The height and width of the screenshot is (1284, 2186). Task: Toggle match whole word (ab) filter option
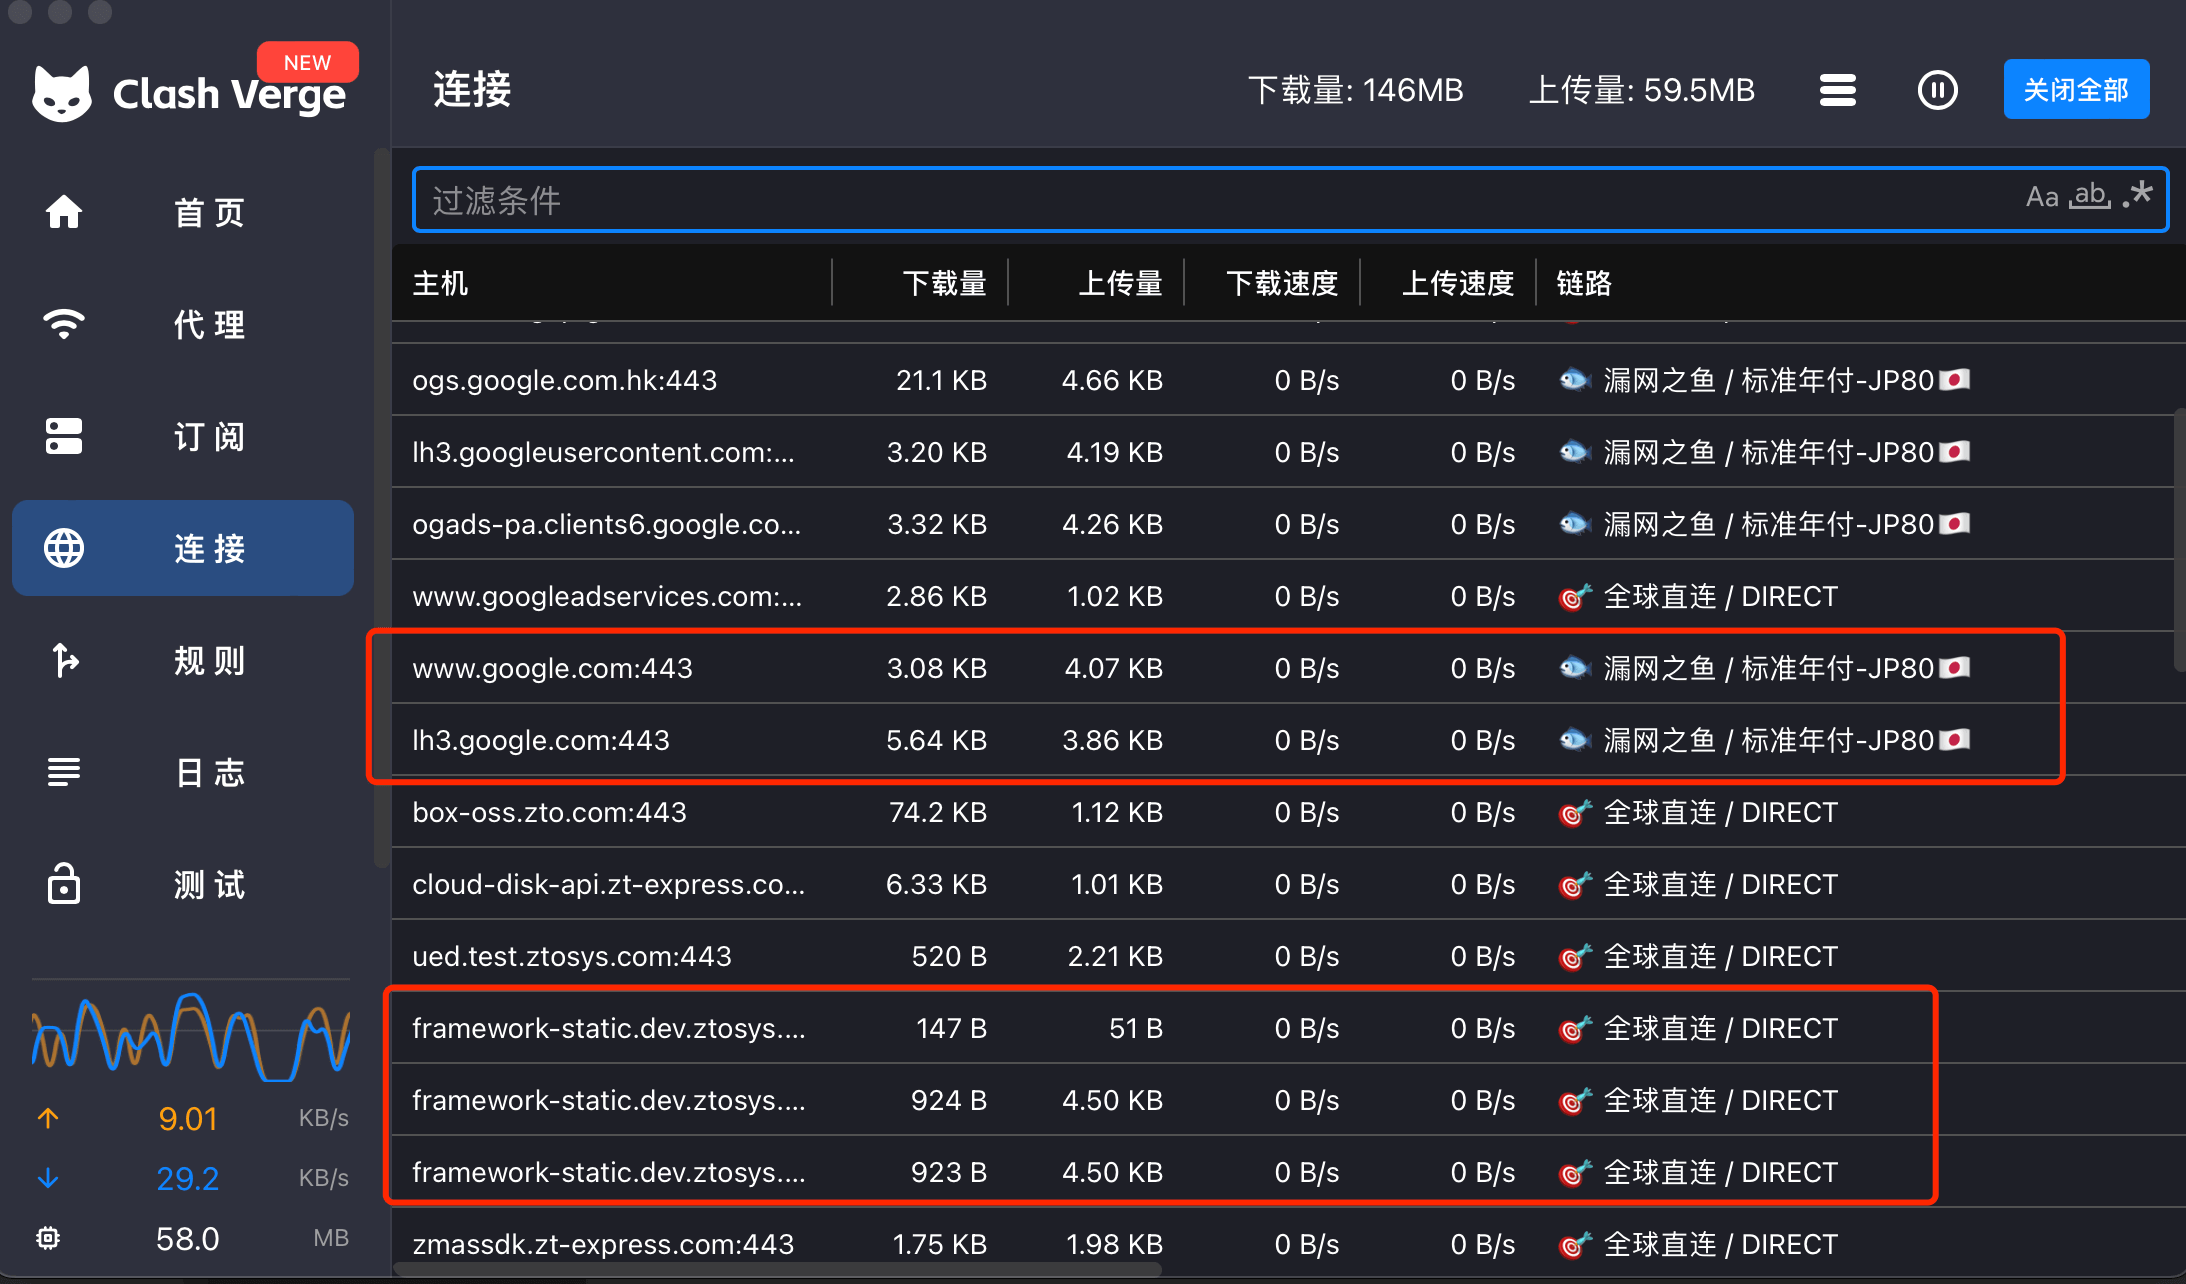(2091, 196)
